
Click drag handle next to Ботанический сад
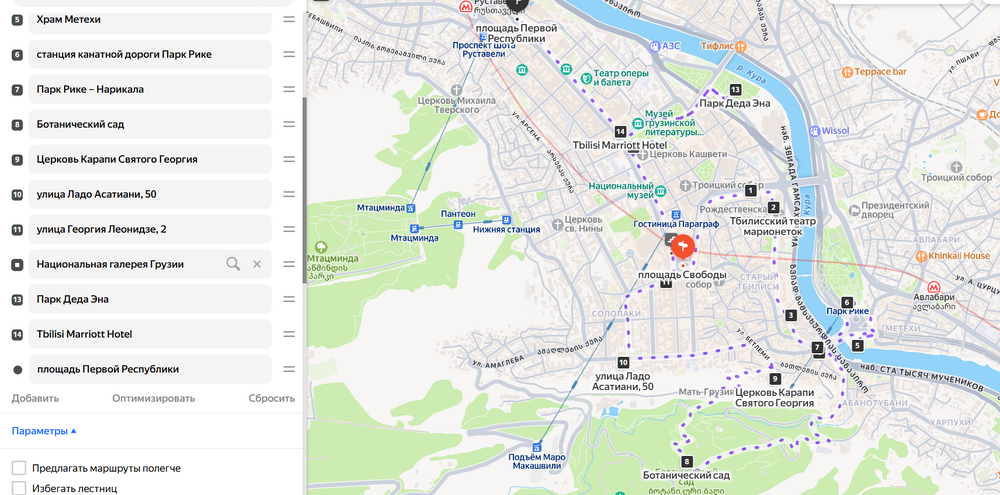(x=288, y=124)
